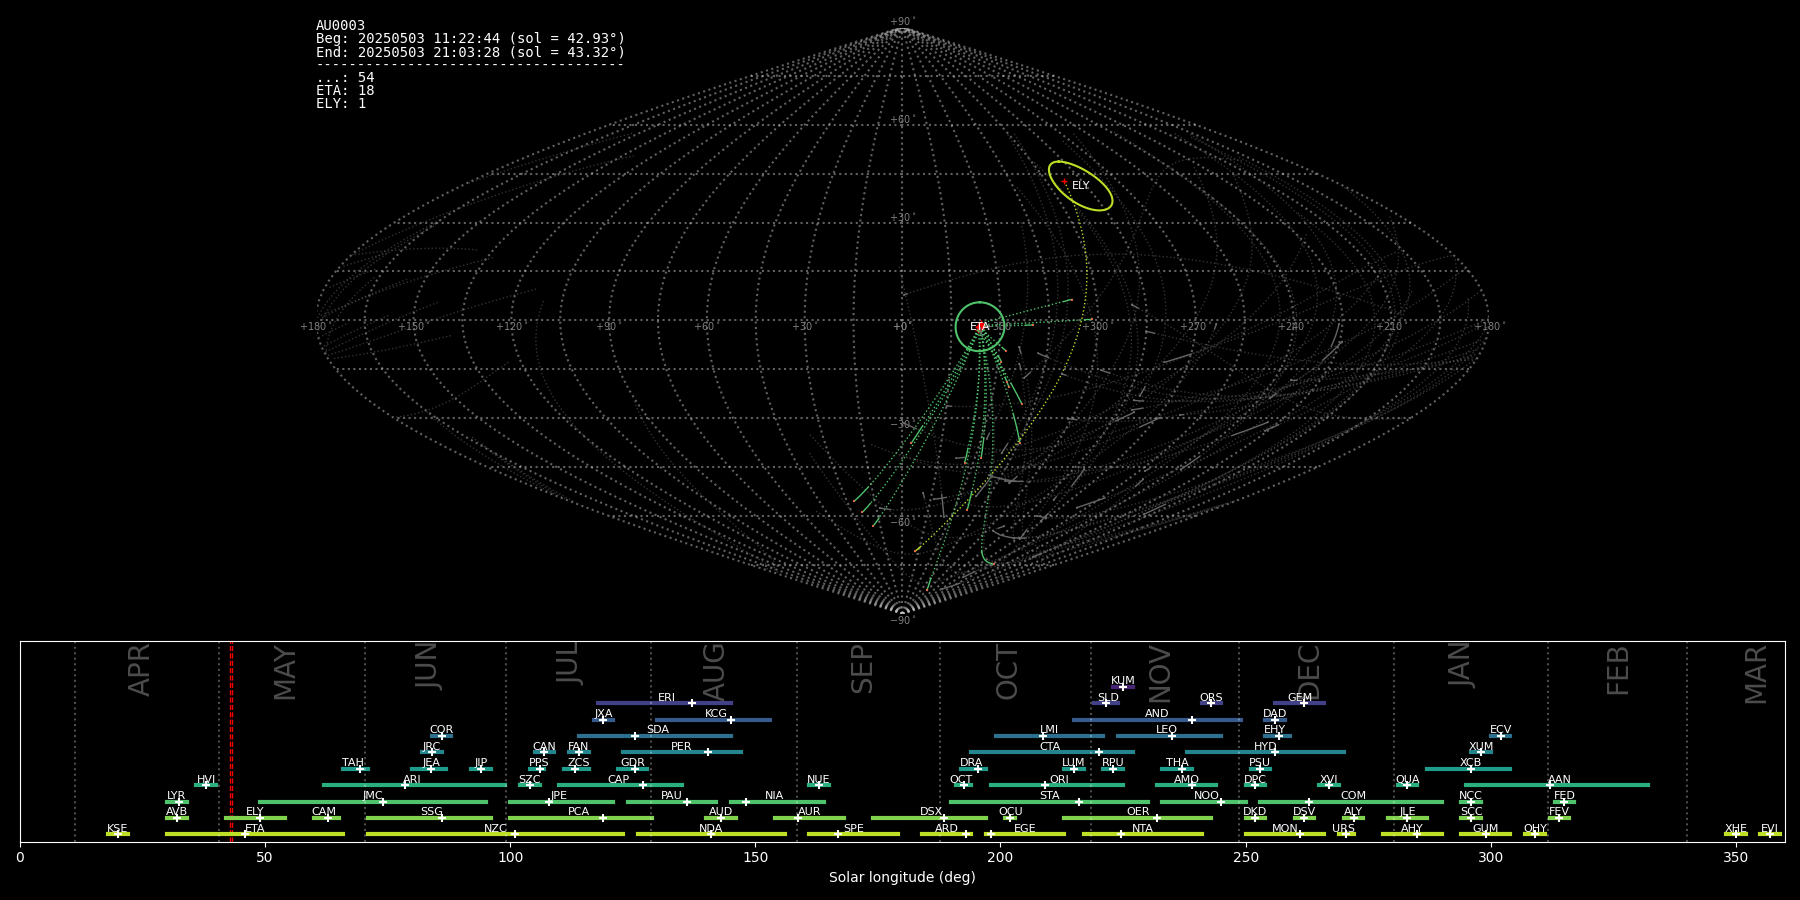
Task: Click the 'ELY: 1' count in header
Action: [341, 104]
